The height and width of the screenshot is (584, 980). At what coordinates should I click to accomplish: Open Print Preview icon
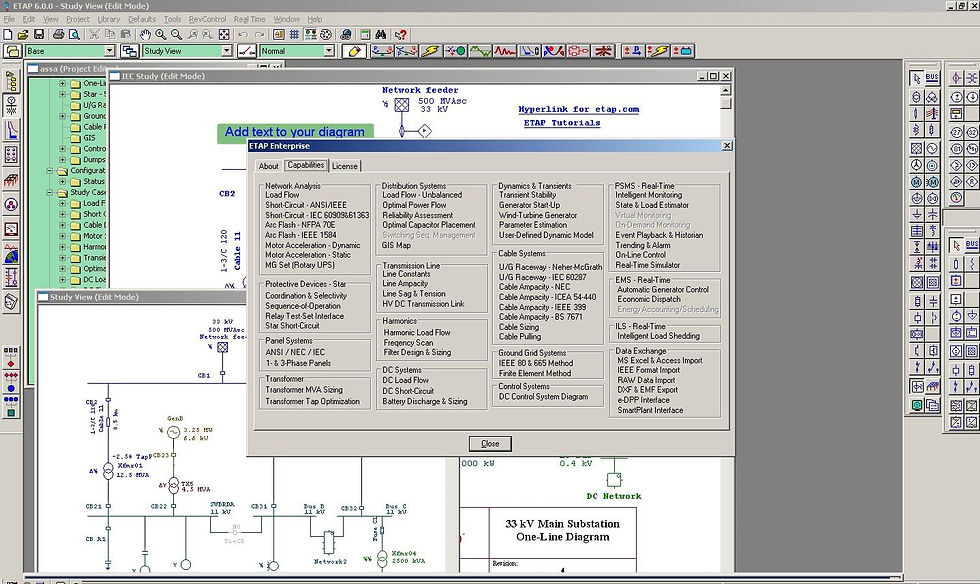coord(74,35)
